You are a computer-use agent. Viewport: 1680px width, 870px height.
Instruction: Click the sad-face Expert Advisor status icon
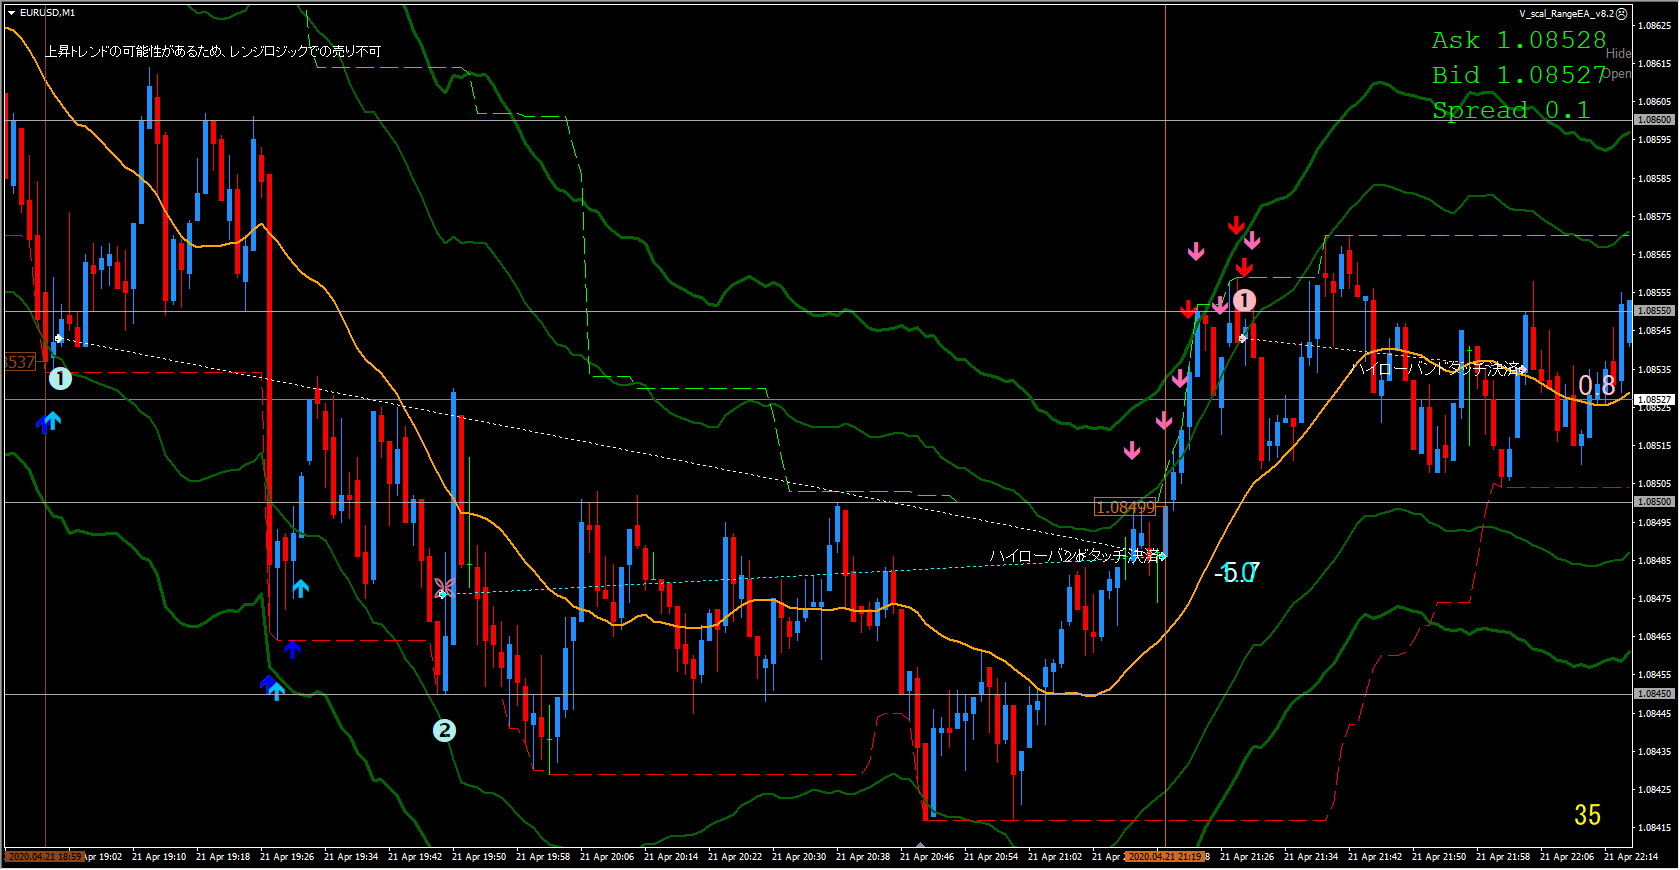(1621, 14)
